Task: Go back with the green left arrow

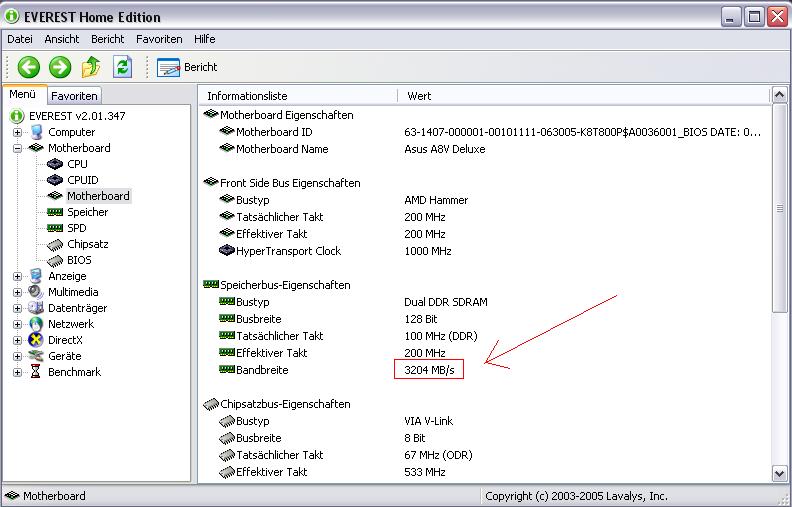Action: [x=29, y=67]
